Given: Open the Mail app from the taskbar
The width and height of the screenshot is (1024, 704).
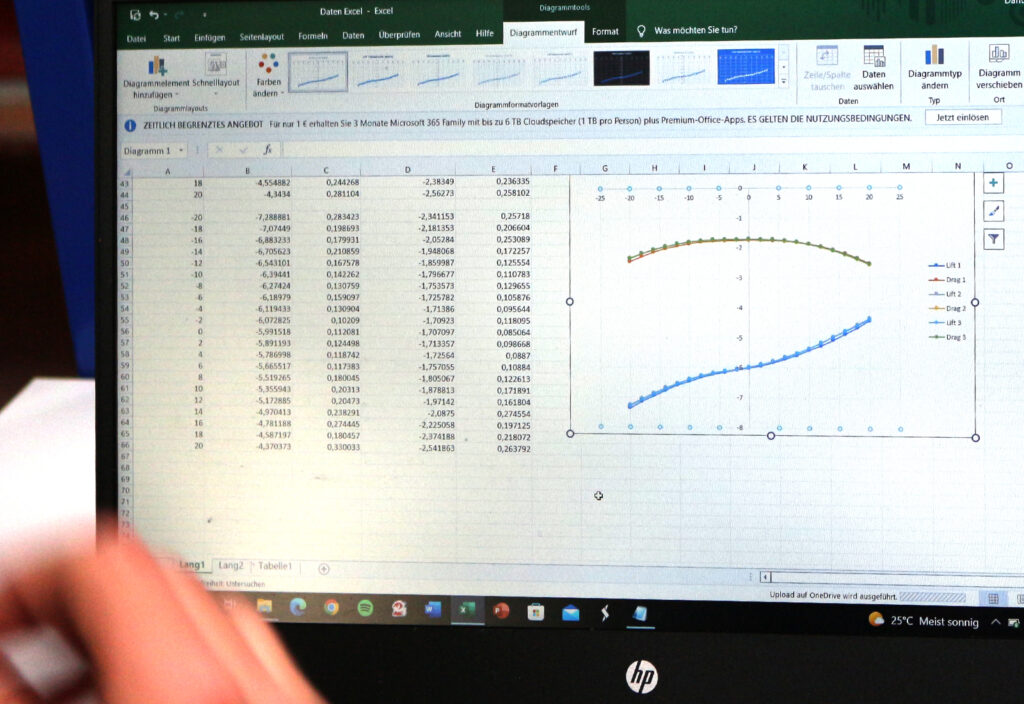Looking at the screenshot, I should pos(570,613).
